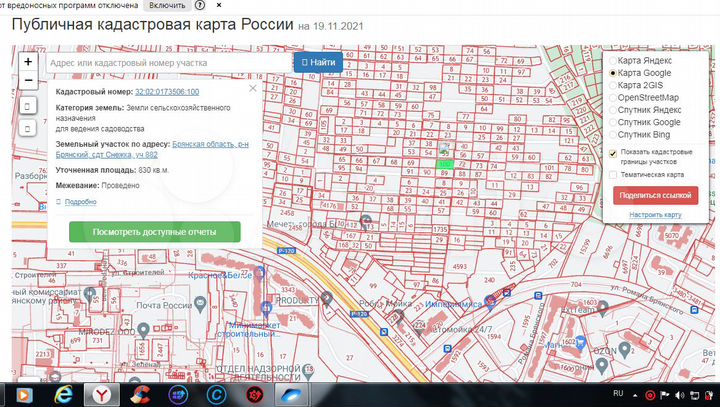
Task: Open the Настроить карту link
Action: tap(655, 215)
